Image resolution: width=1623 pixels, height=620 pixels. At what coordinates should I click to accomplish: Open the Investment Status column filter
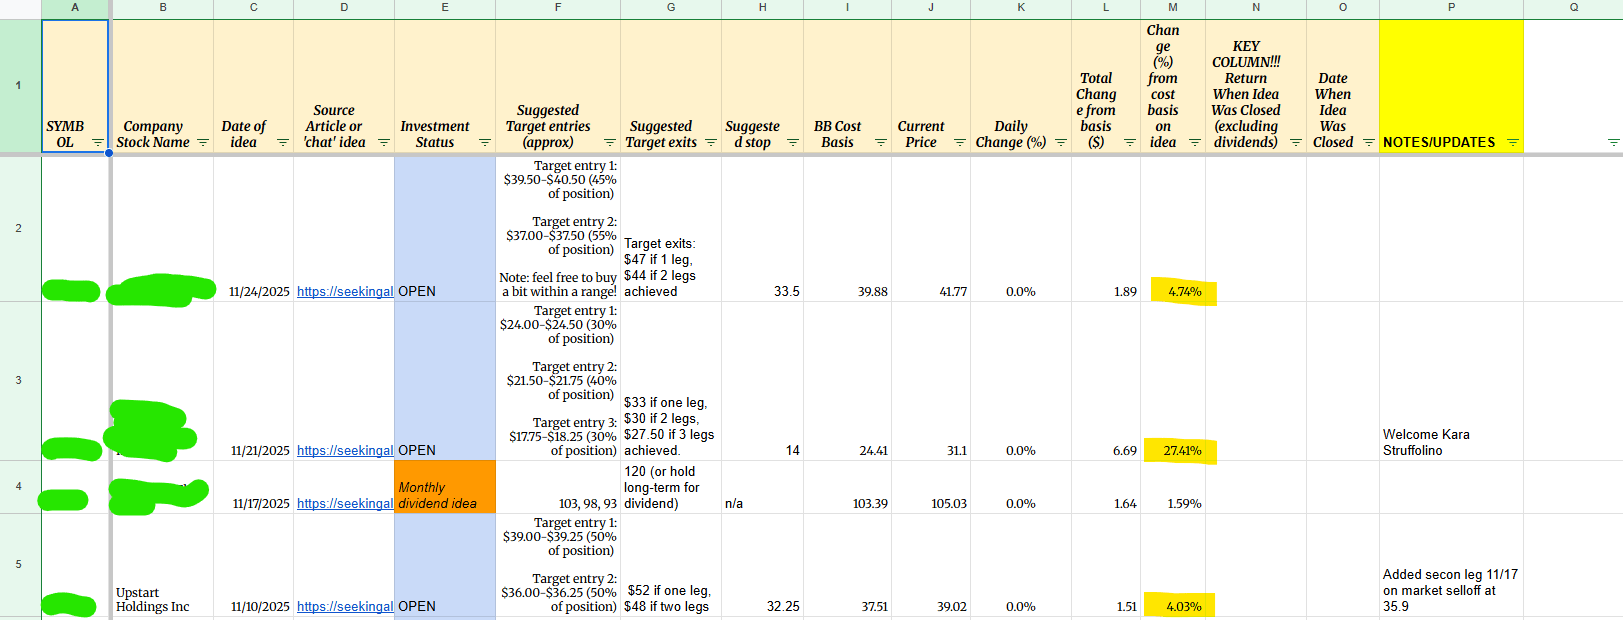[485, 143]
